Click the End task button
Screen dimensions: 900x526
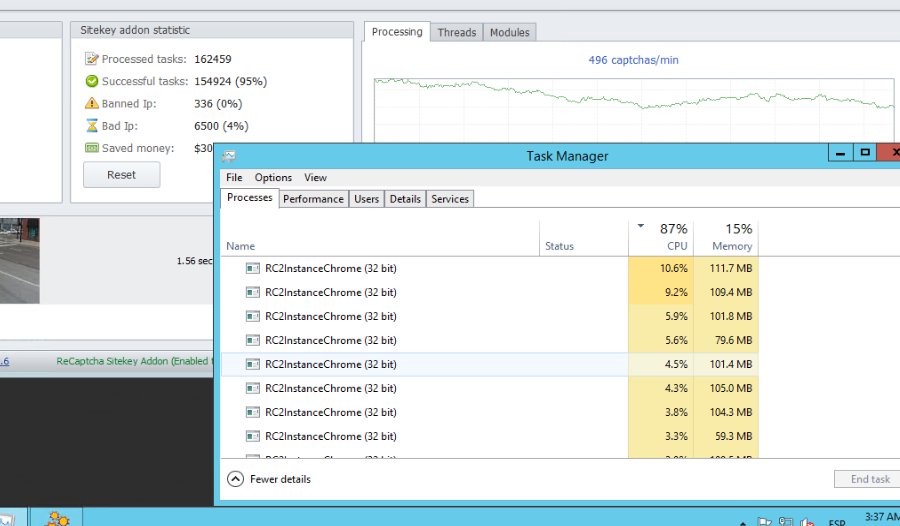click(x=869, y=479)
